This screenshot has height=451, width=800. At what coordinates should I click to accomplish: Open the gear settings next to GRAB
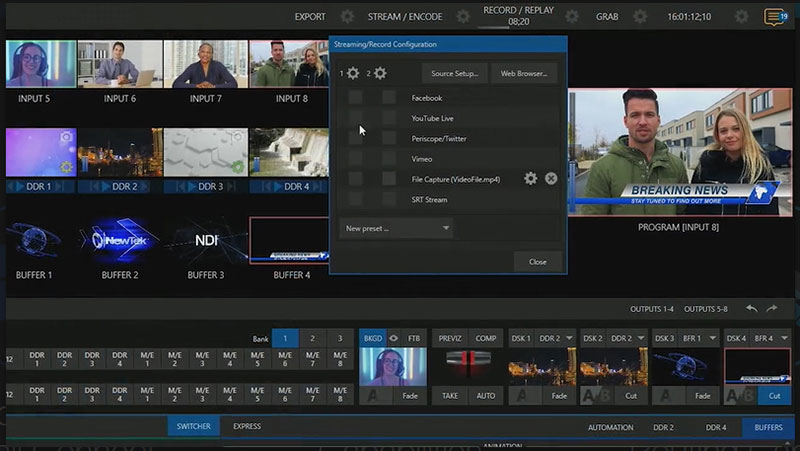pos(641,17)
